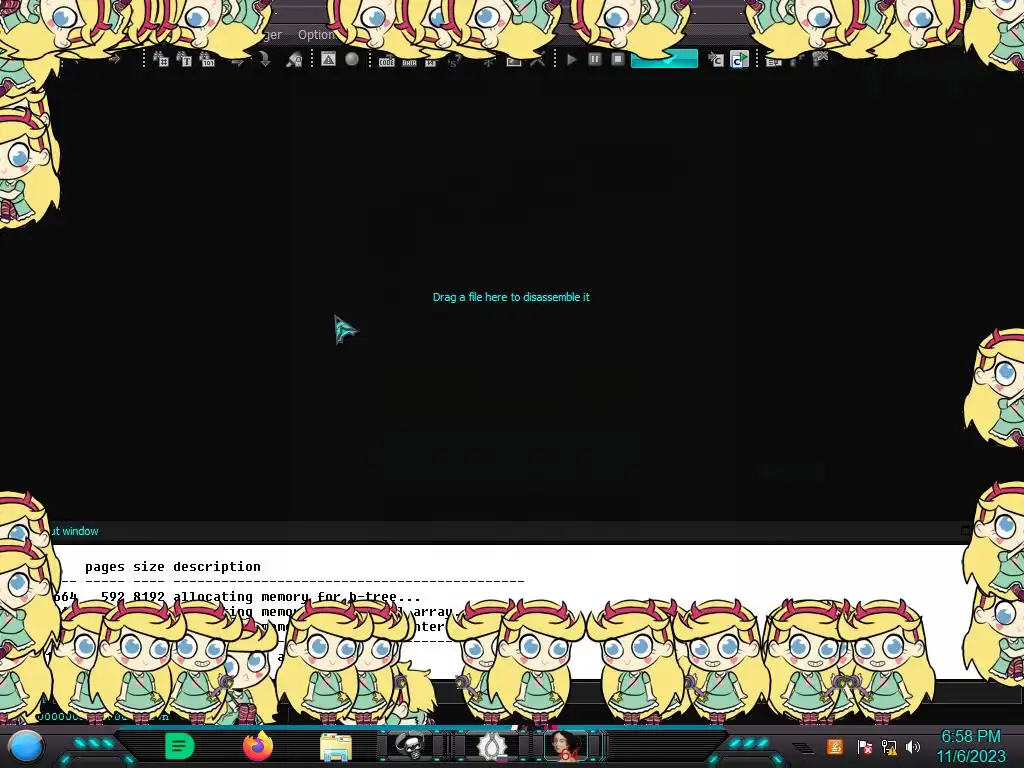The width and height of the screenshot is (1024, 768).
Task: Click the flashlight search icon
Action: [x=295, y=60]
